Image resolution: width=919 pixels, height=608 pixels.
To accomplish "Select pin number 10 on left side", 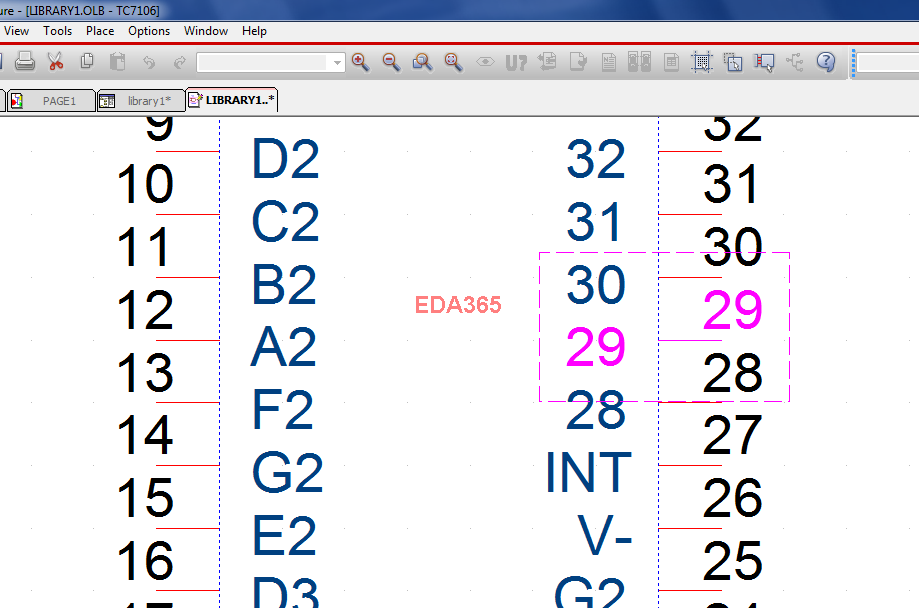I will (145, 184).
